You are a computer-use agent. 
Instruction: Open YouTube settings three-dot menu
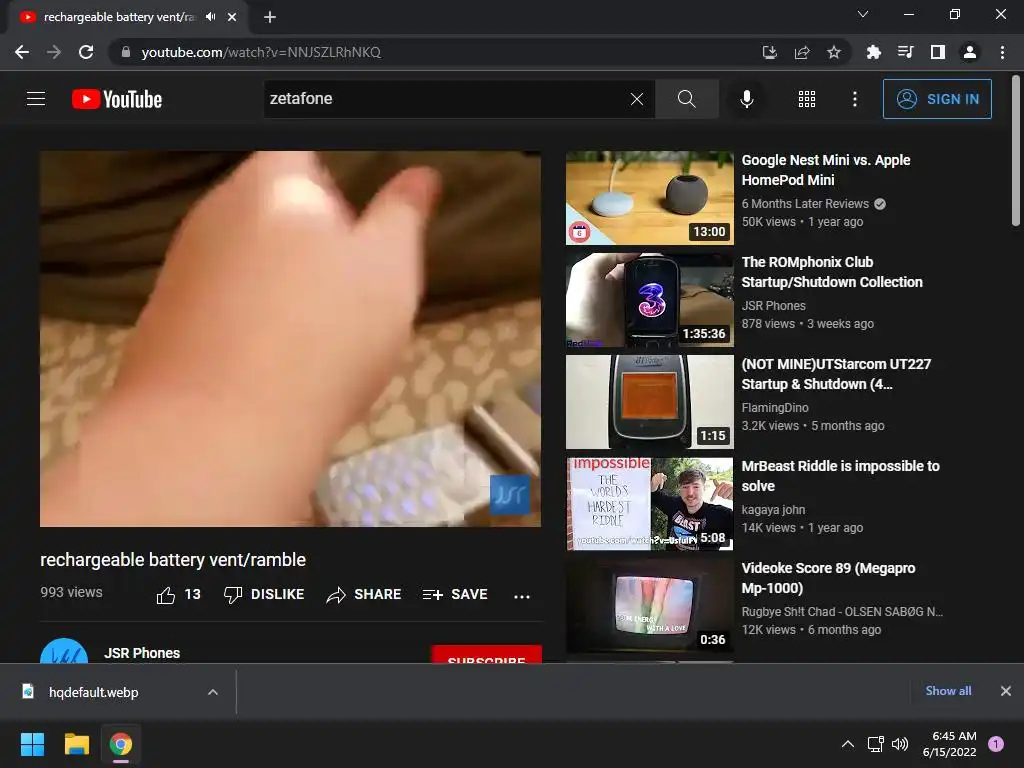tap(854, 99)
